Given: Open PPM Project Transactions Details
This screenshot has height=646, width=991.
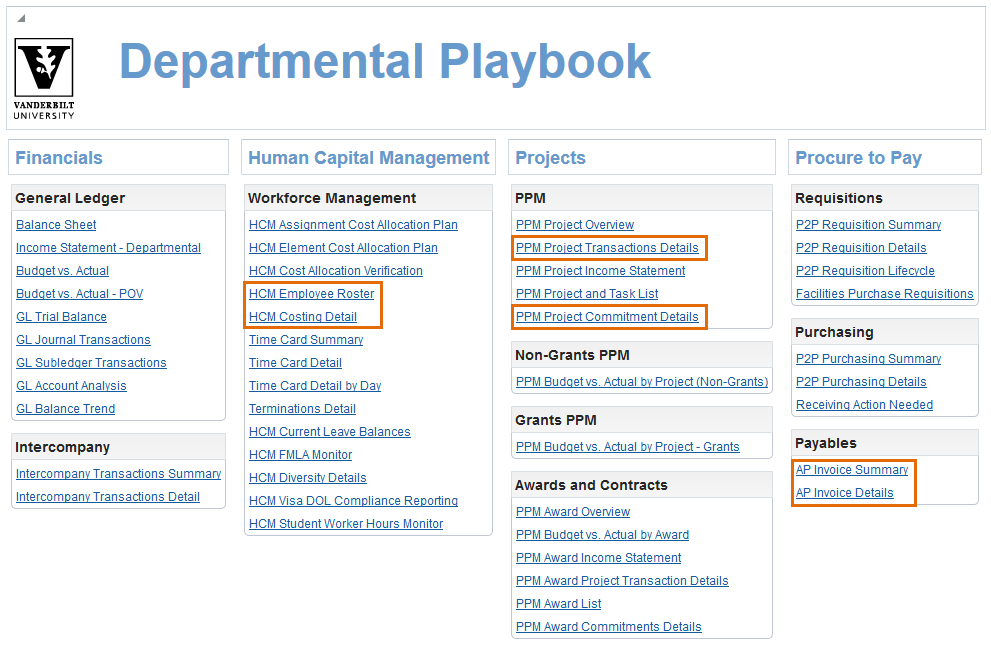Looking at the screenshot, I should (x=607, y=248).
